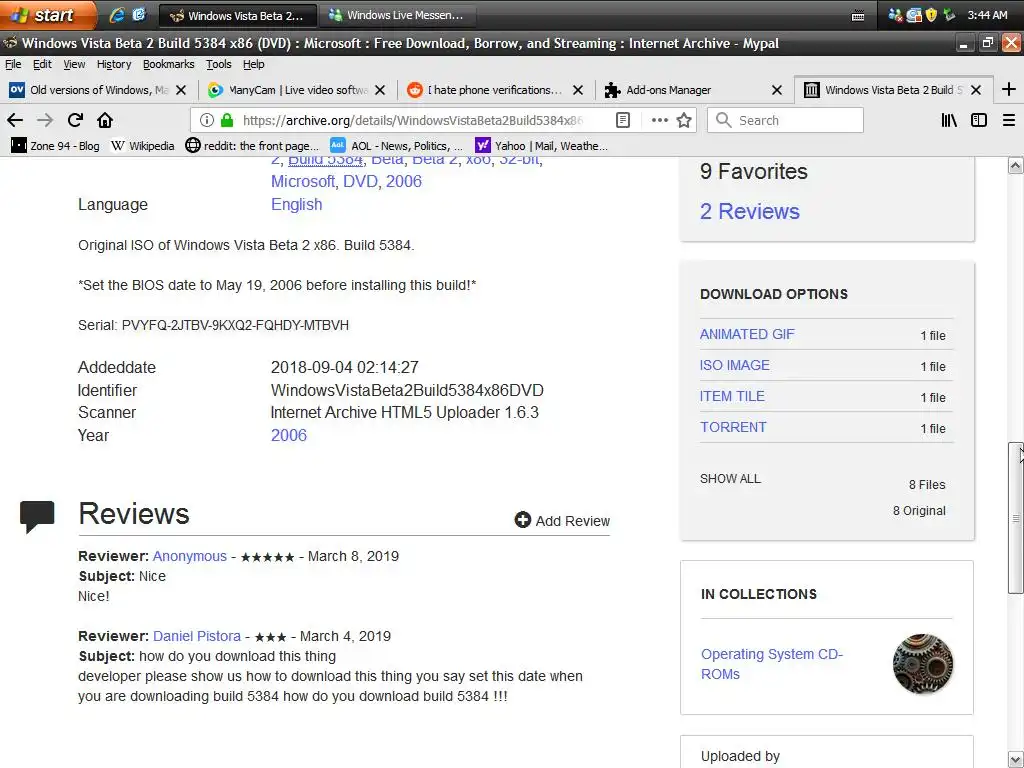Open reddit front page bookmark
Image resolution: width=1024 pixels, height=768 pixels.
[252, 146]
